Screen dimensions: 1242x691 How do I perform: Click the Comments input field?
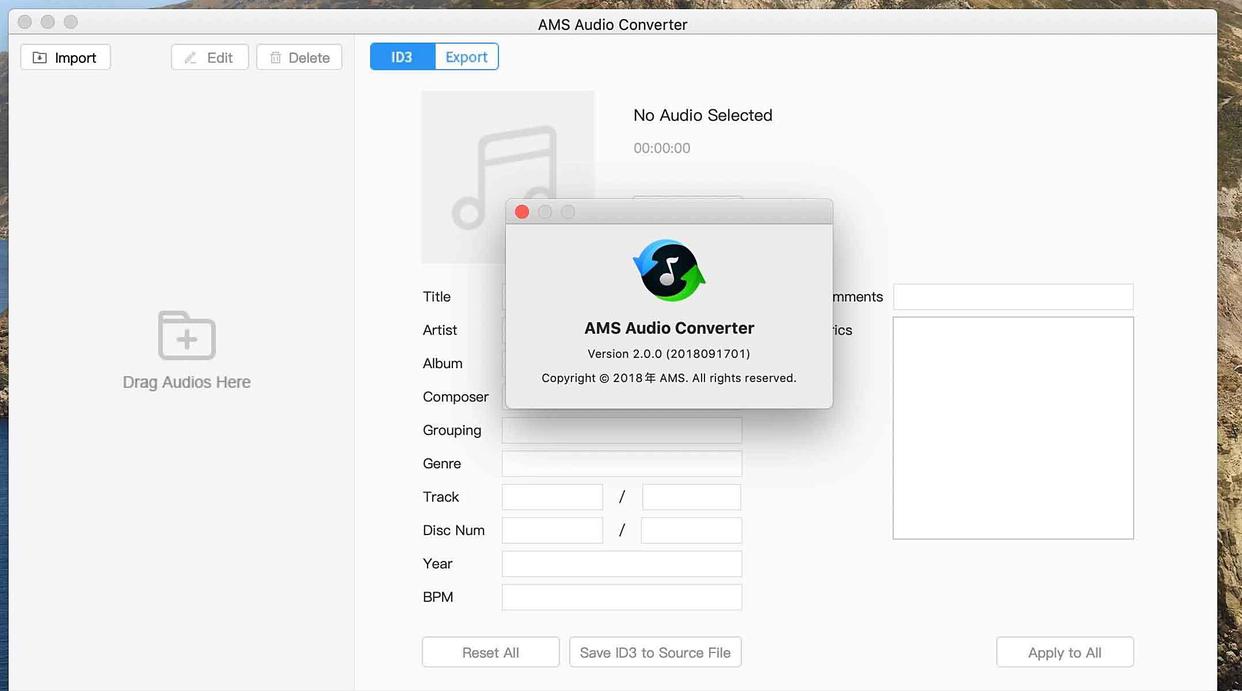(1013, 297)
